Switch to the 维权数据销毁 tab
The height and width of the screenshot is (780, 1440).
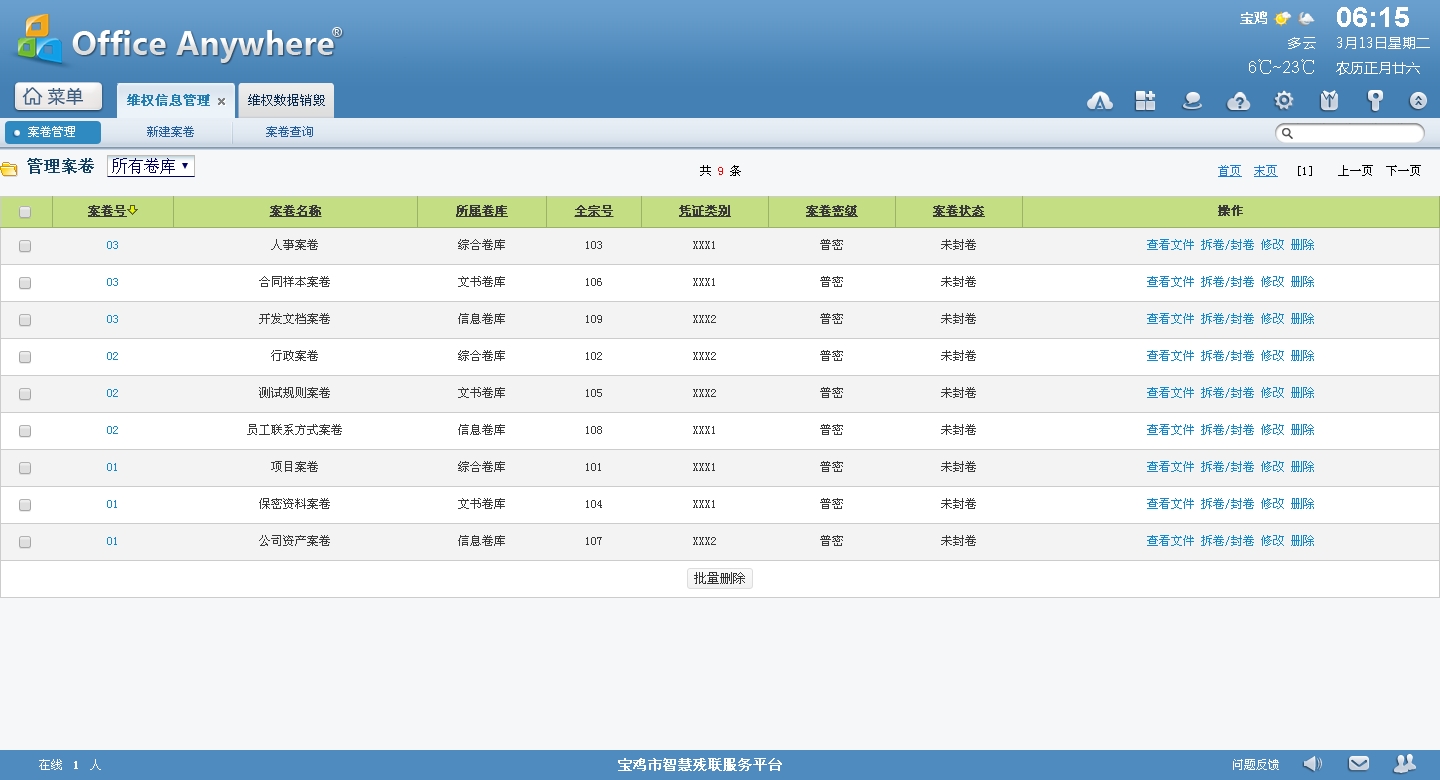(x=286, y=100)
